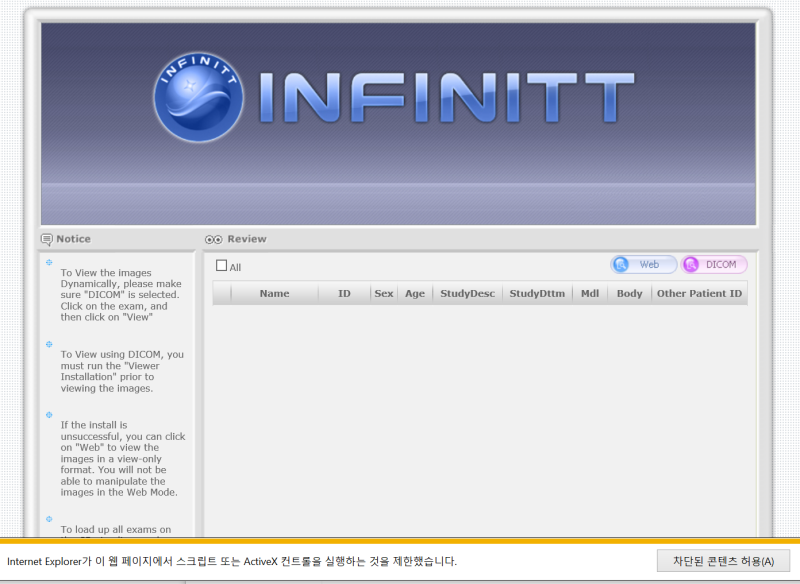Select Web viewing mode
This screenshot has width=800, height=584.
click(643, 264)
